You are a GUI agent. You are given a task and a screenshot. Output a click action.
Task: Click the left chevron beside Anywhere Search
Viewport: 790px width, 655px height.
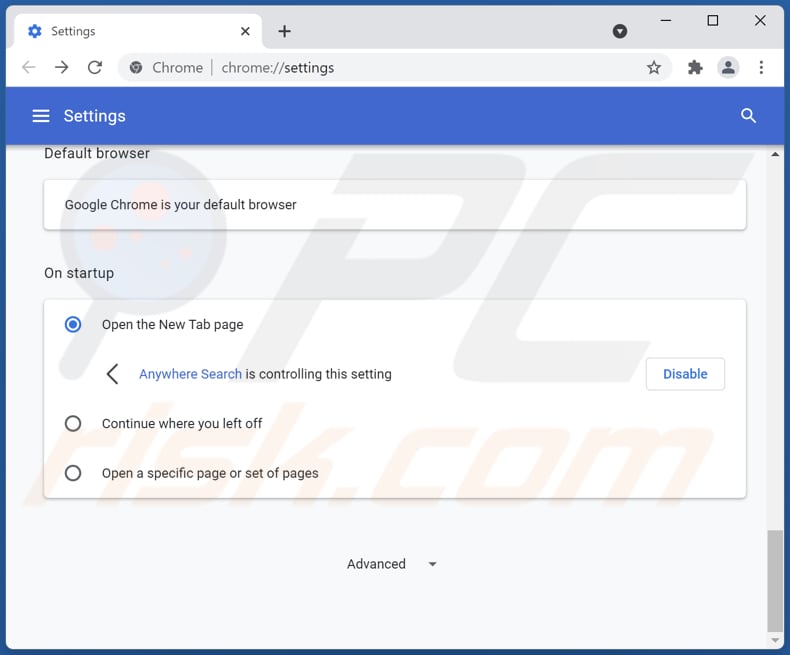[113, 374]
